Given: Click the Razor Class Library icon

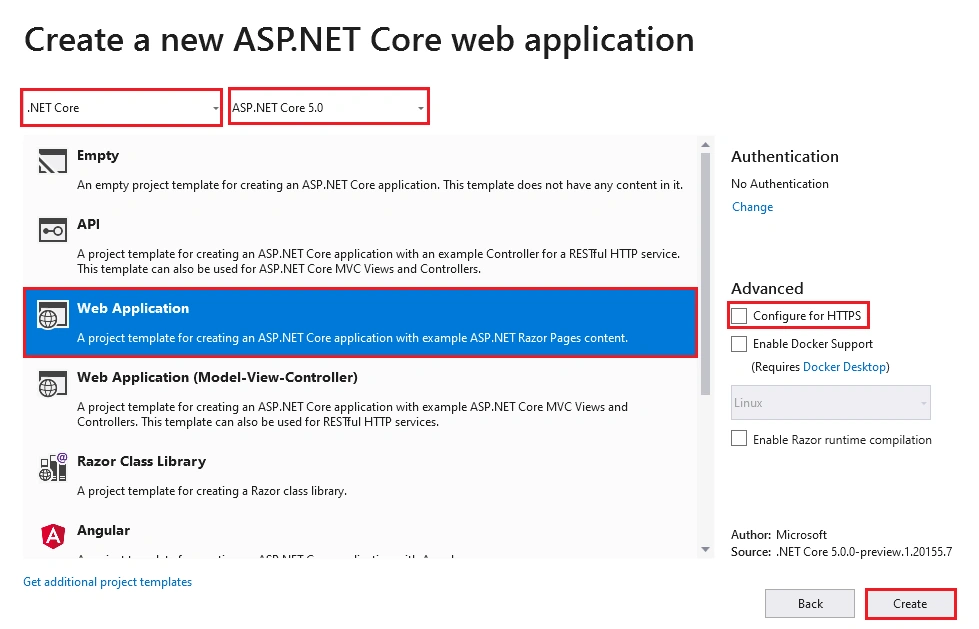Looking at the screenshot, I should click(52, 467).
